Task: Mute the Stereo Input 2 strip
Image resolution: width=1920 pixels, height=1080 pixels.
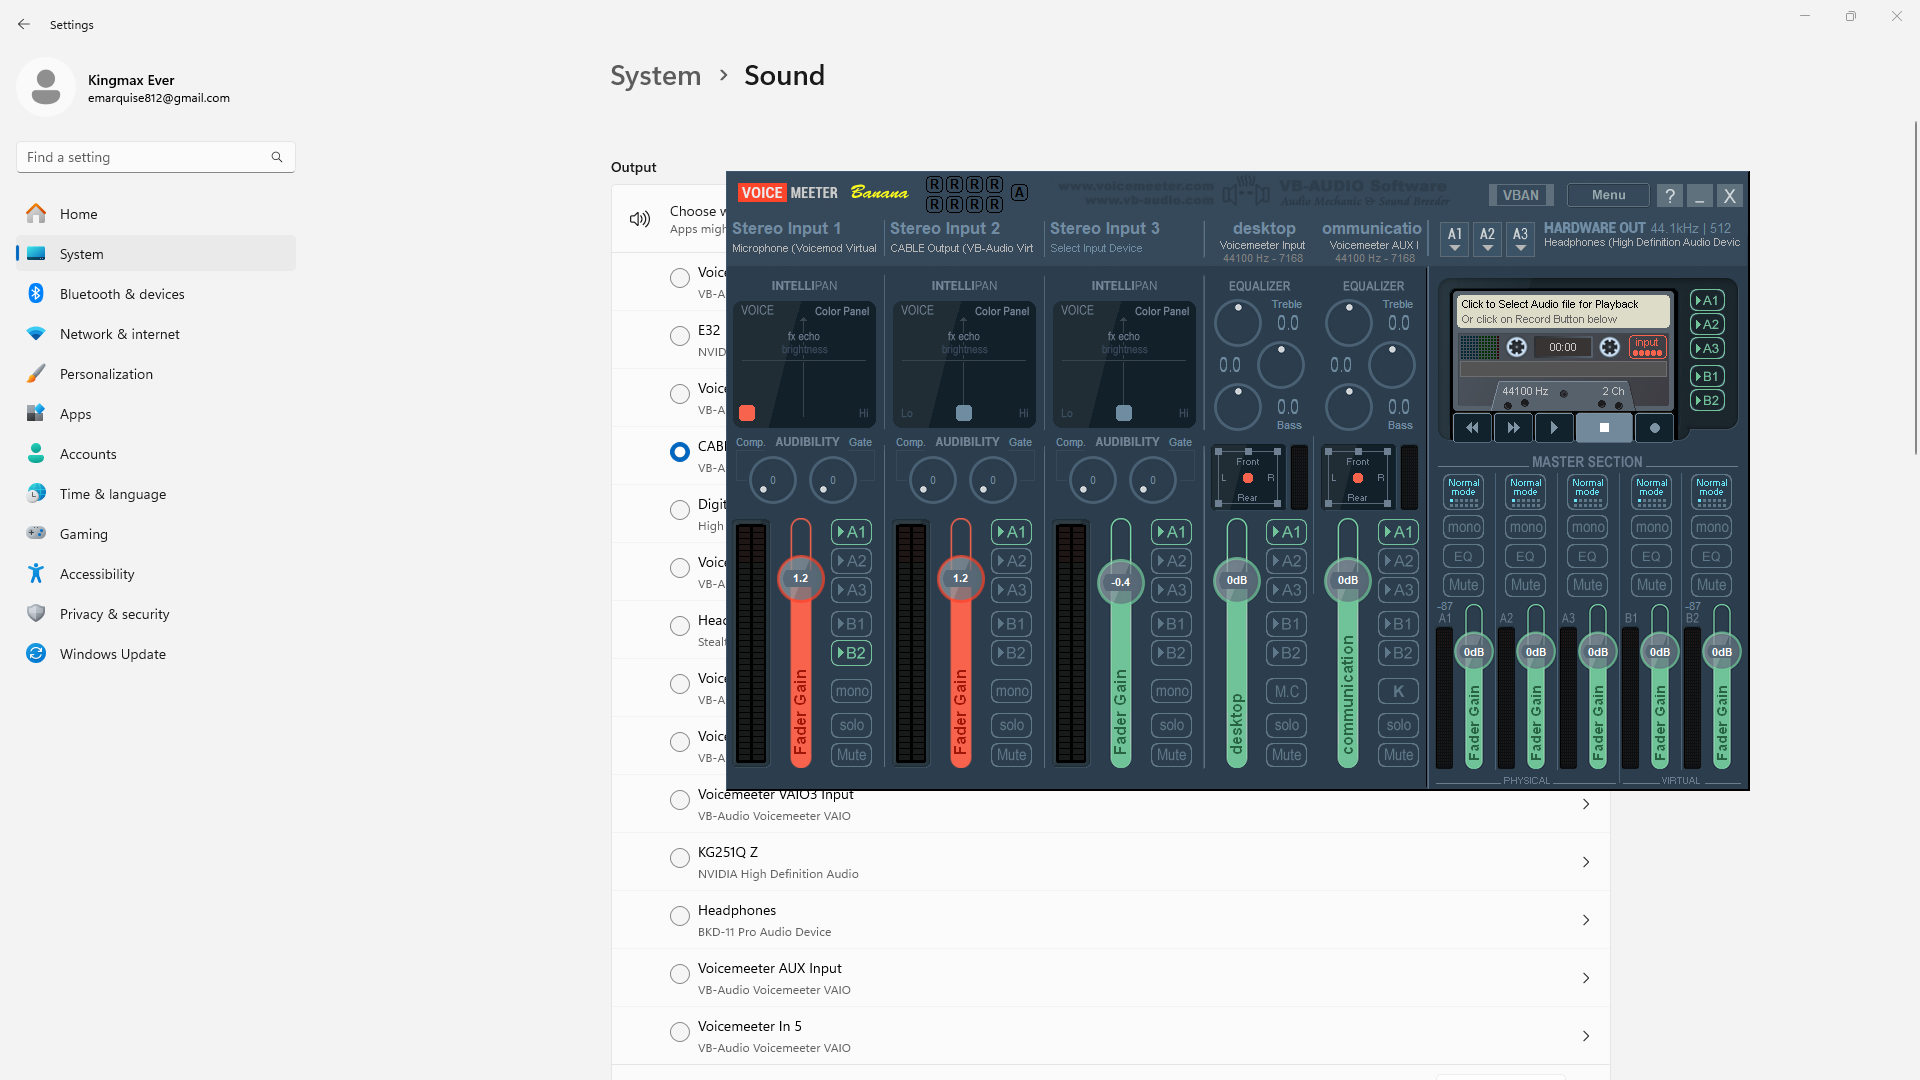Action: (1011, 755)
